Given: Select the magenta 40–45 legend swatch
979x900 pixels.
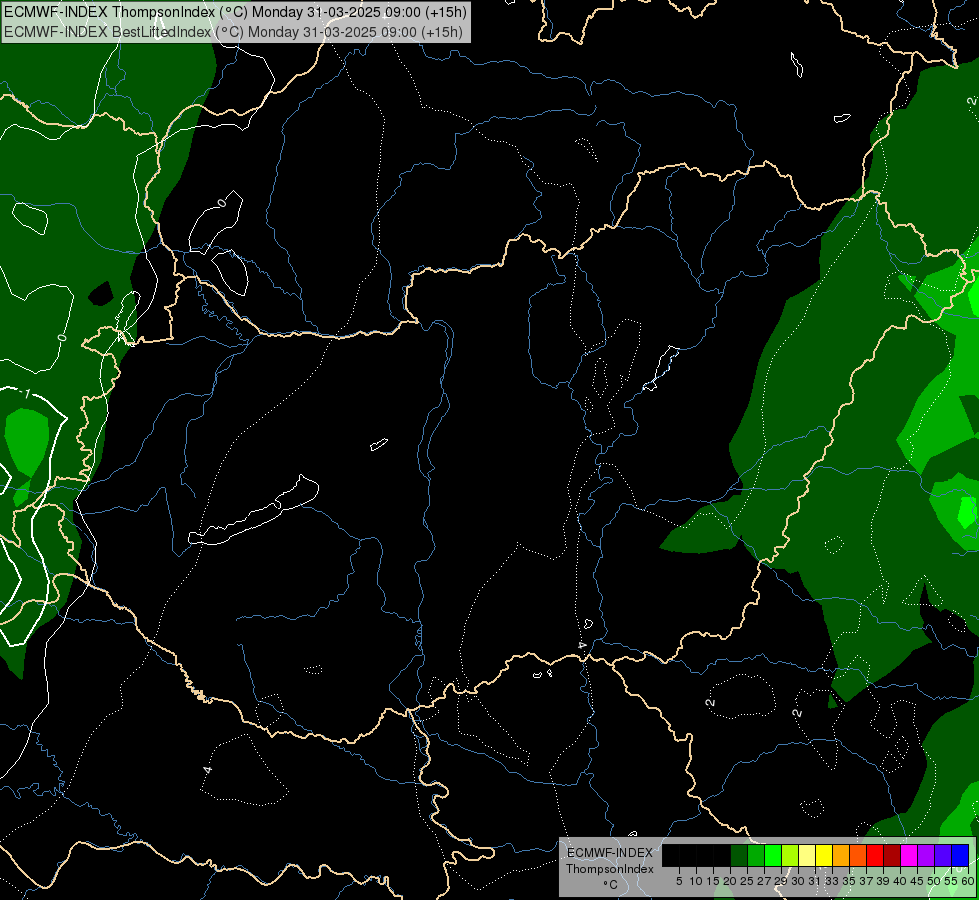Looking at the screenshot, I should [x=909, y=855].
